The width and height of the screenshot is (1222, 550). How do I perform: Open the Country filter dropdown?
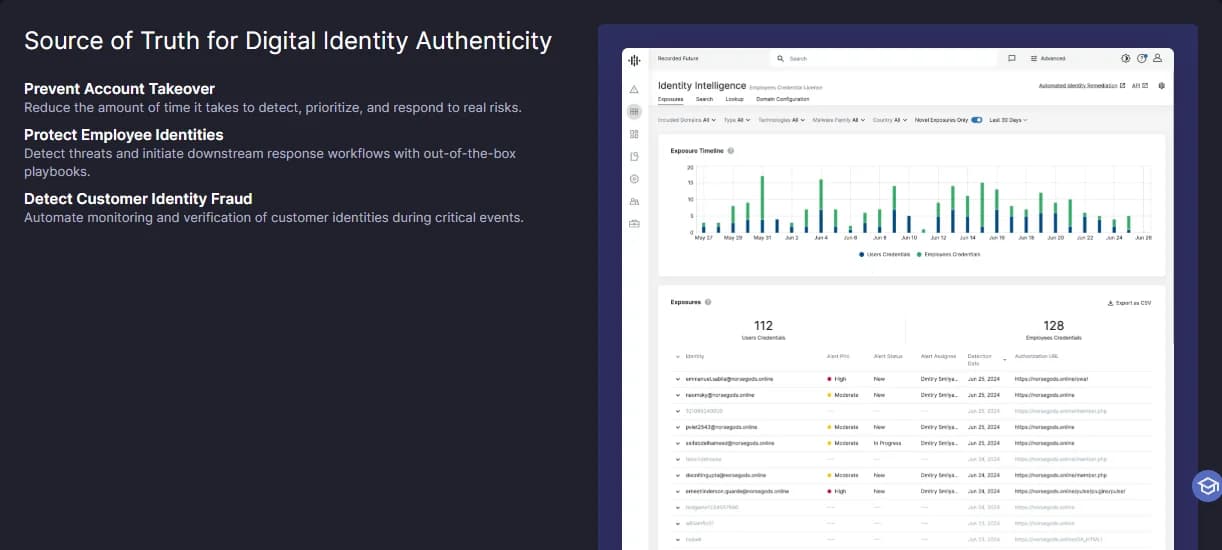[x=890, y=120]
